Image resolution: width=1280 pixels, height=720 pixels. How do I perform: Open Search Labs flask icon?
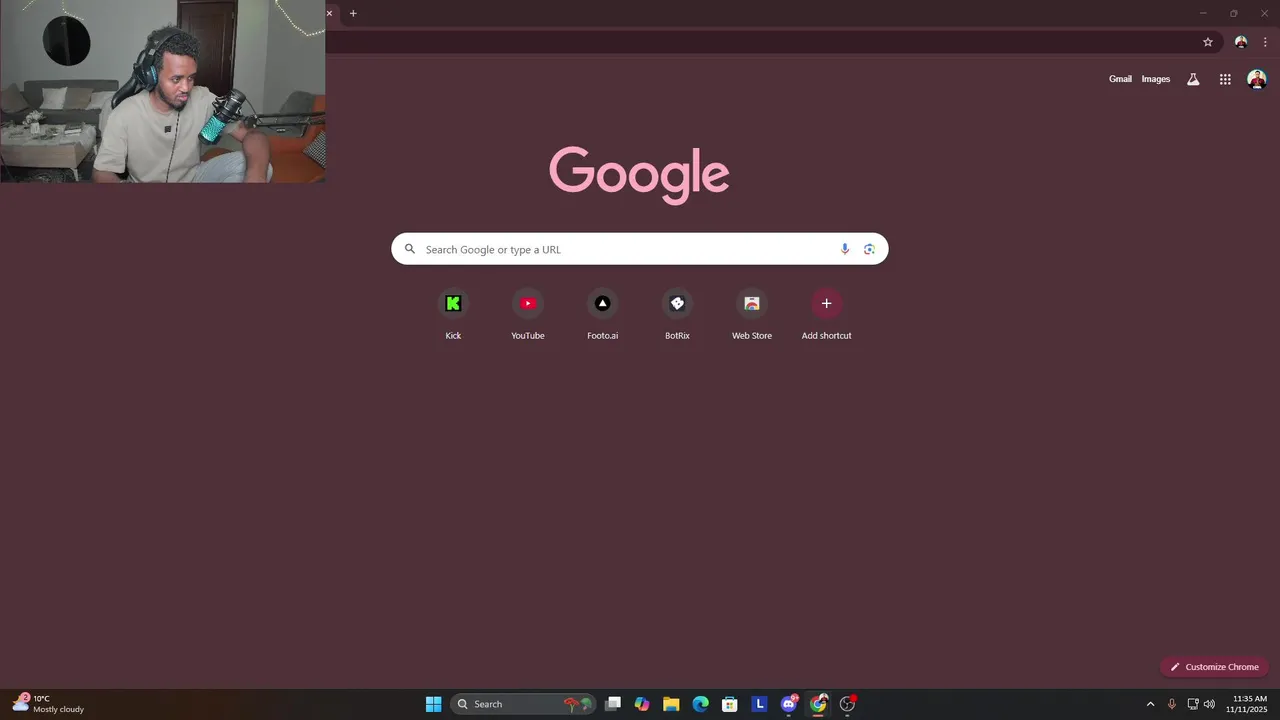tap(1193, 79)
